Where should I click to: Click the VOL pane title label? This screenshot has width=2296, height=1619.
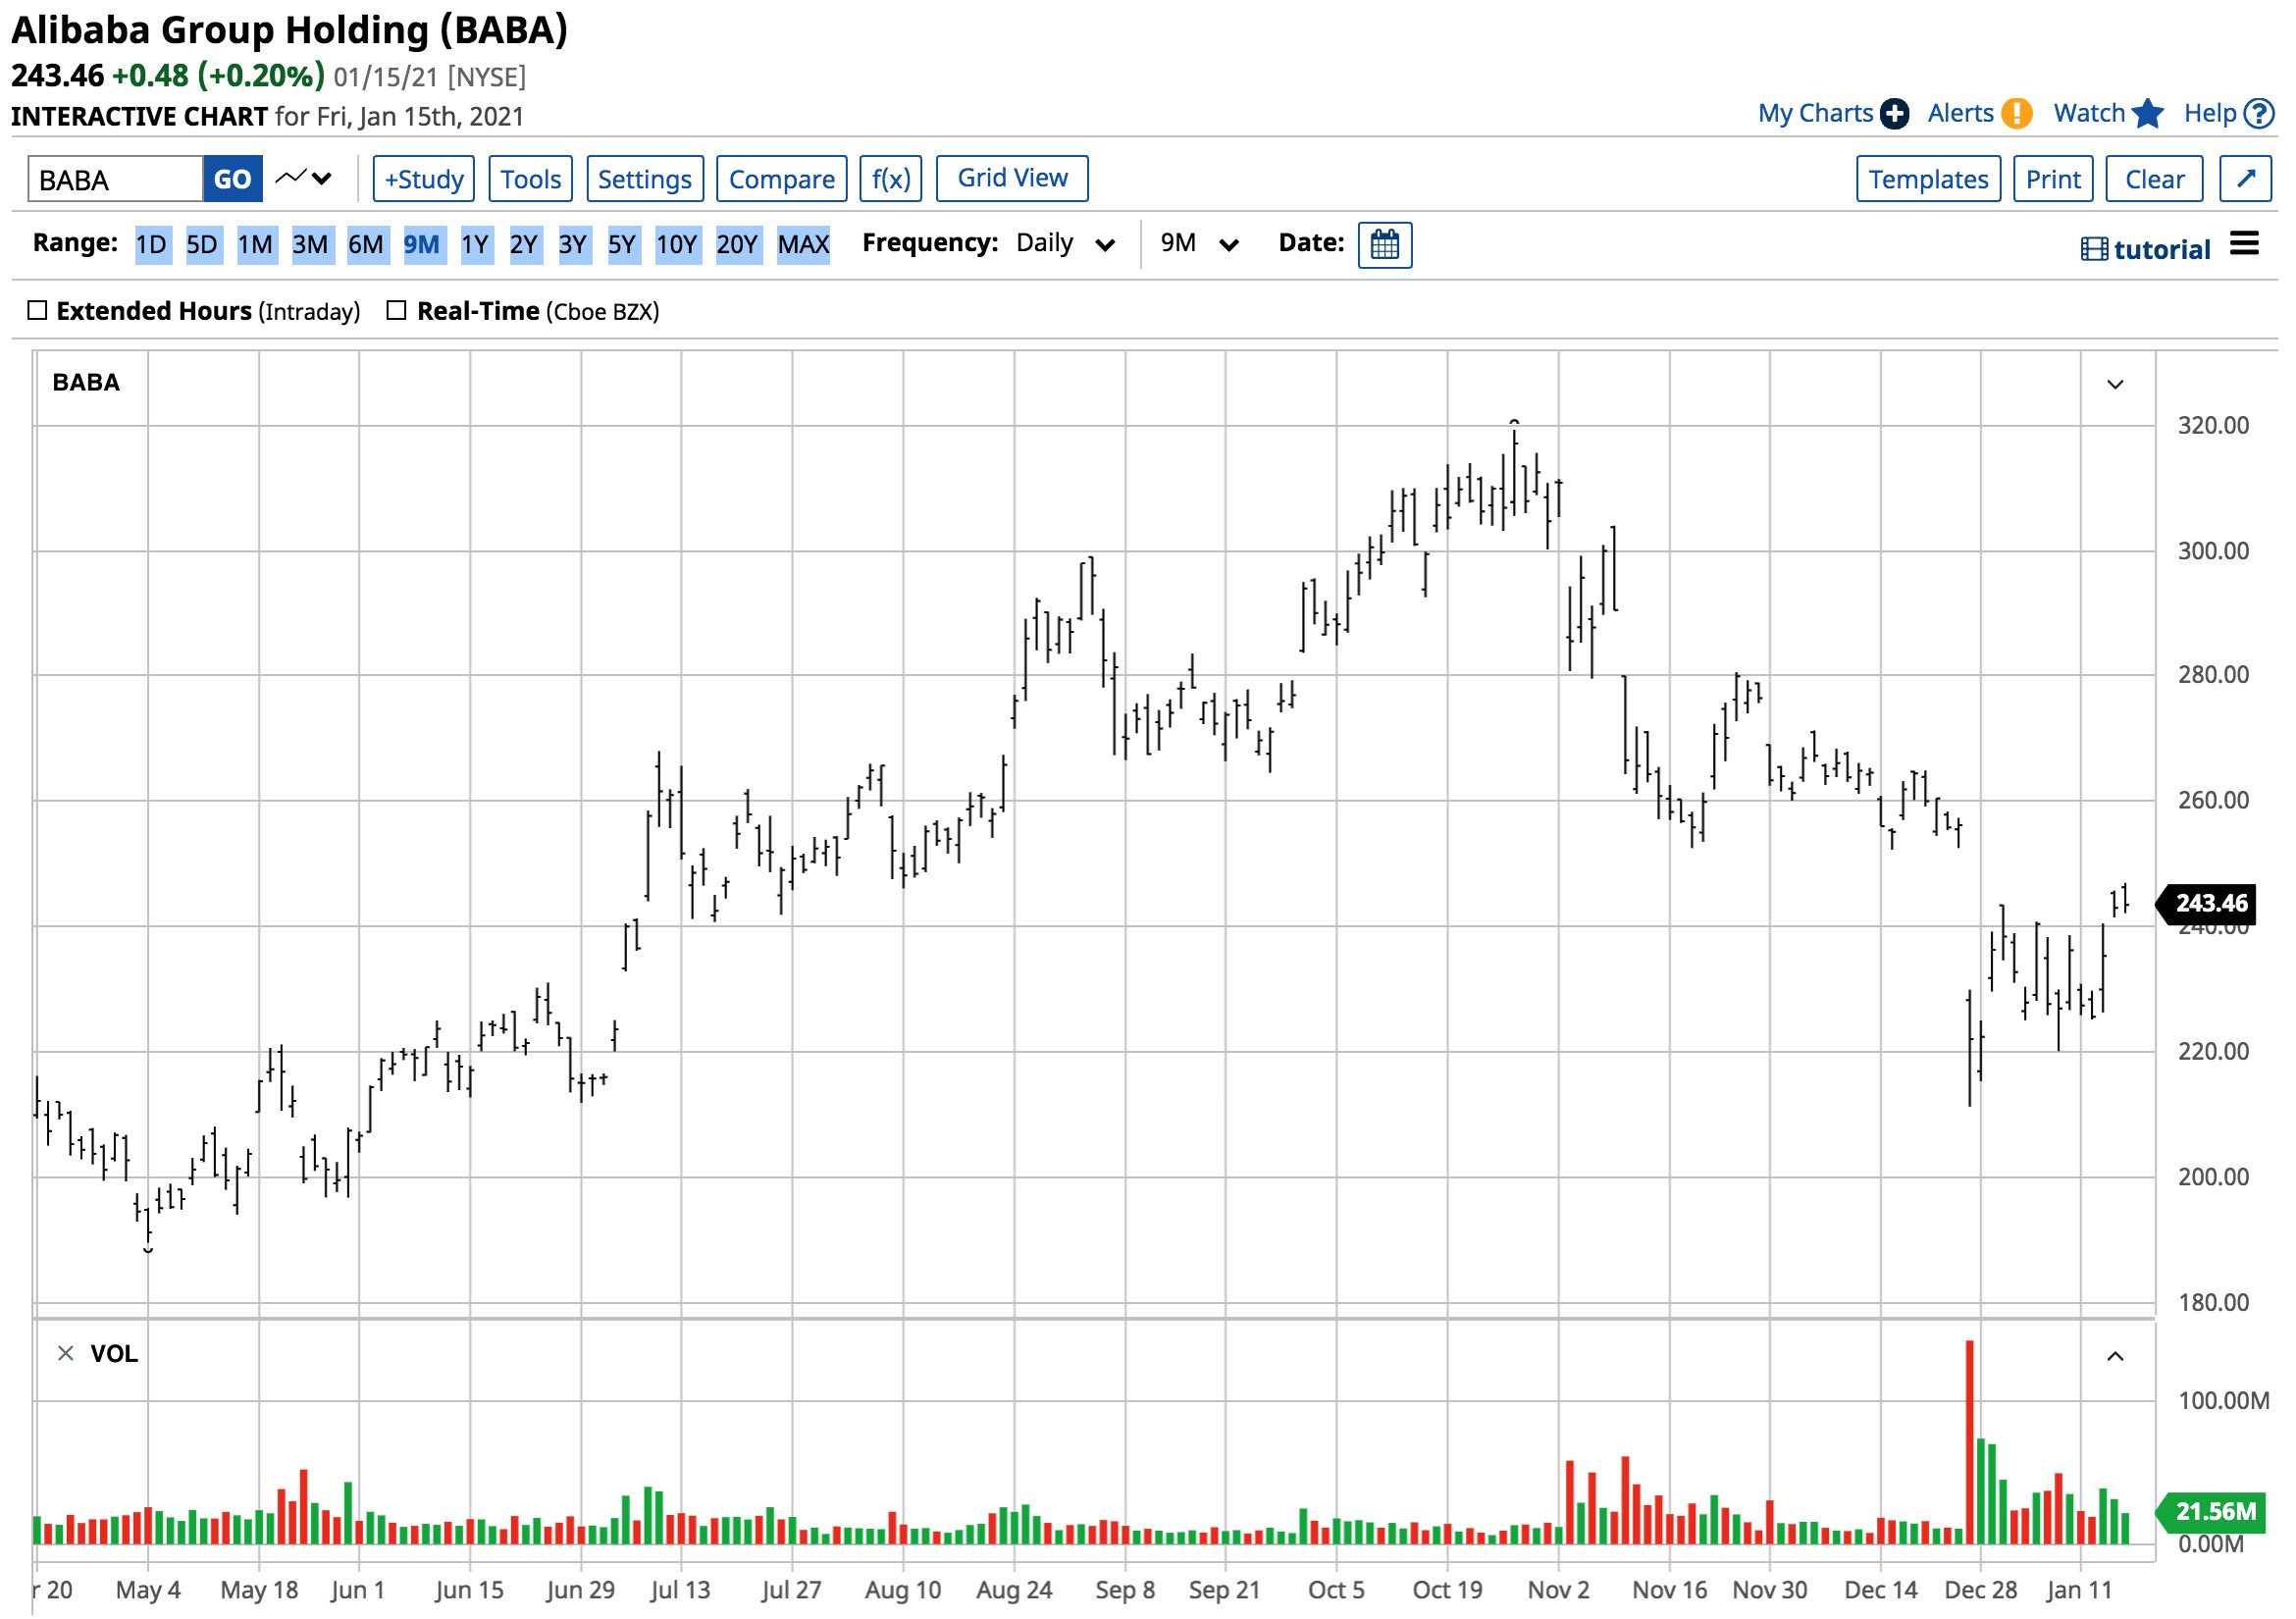(114, 1354)
